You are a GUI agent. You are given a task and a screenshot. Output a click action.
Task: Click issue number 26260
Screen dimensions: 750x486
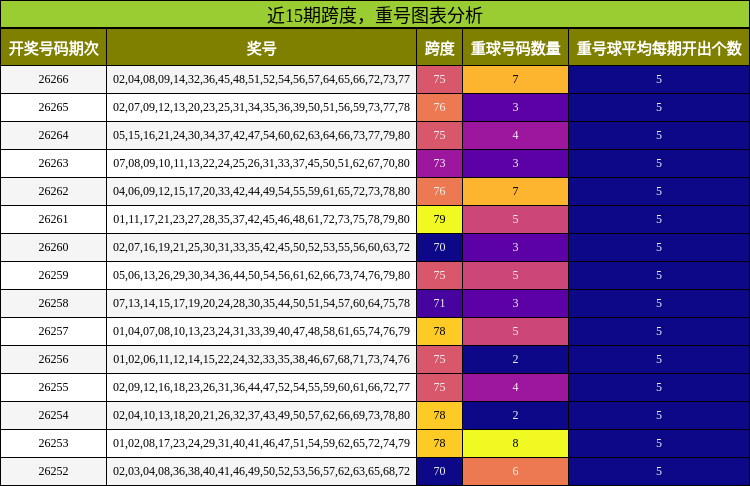pos(54,247)
